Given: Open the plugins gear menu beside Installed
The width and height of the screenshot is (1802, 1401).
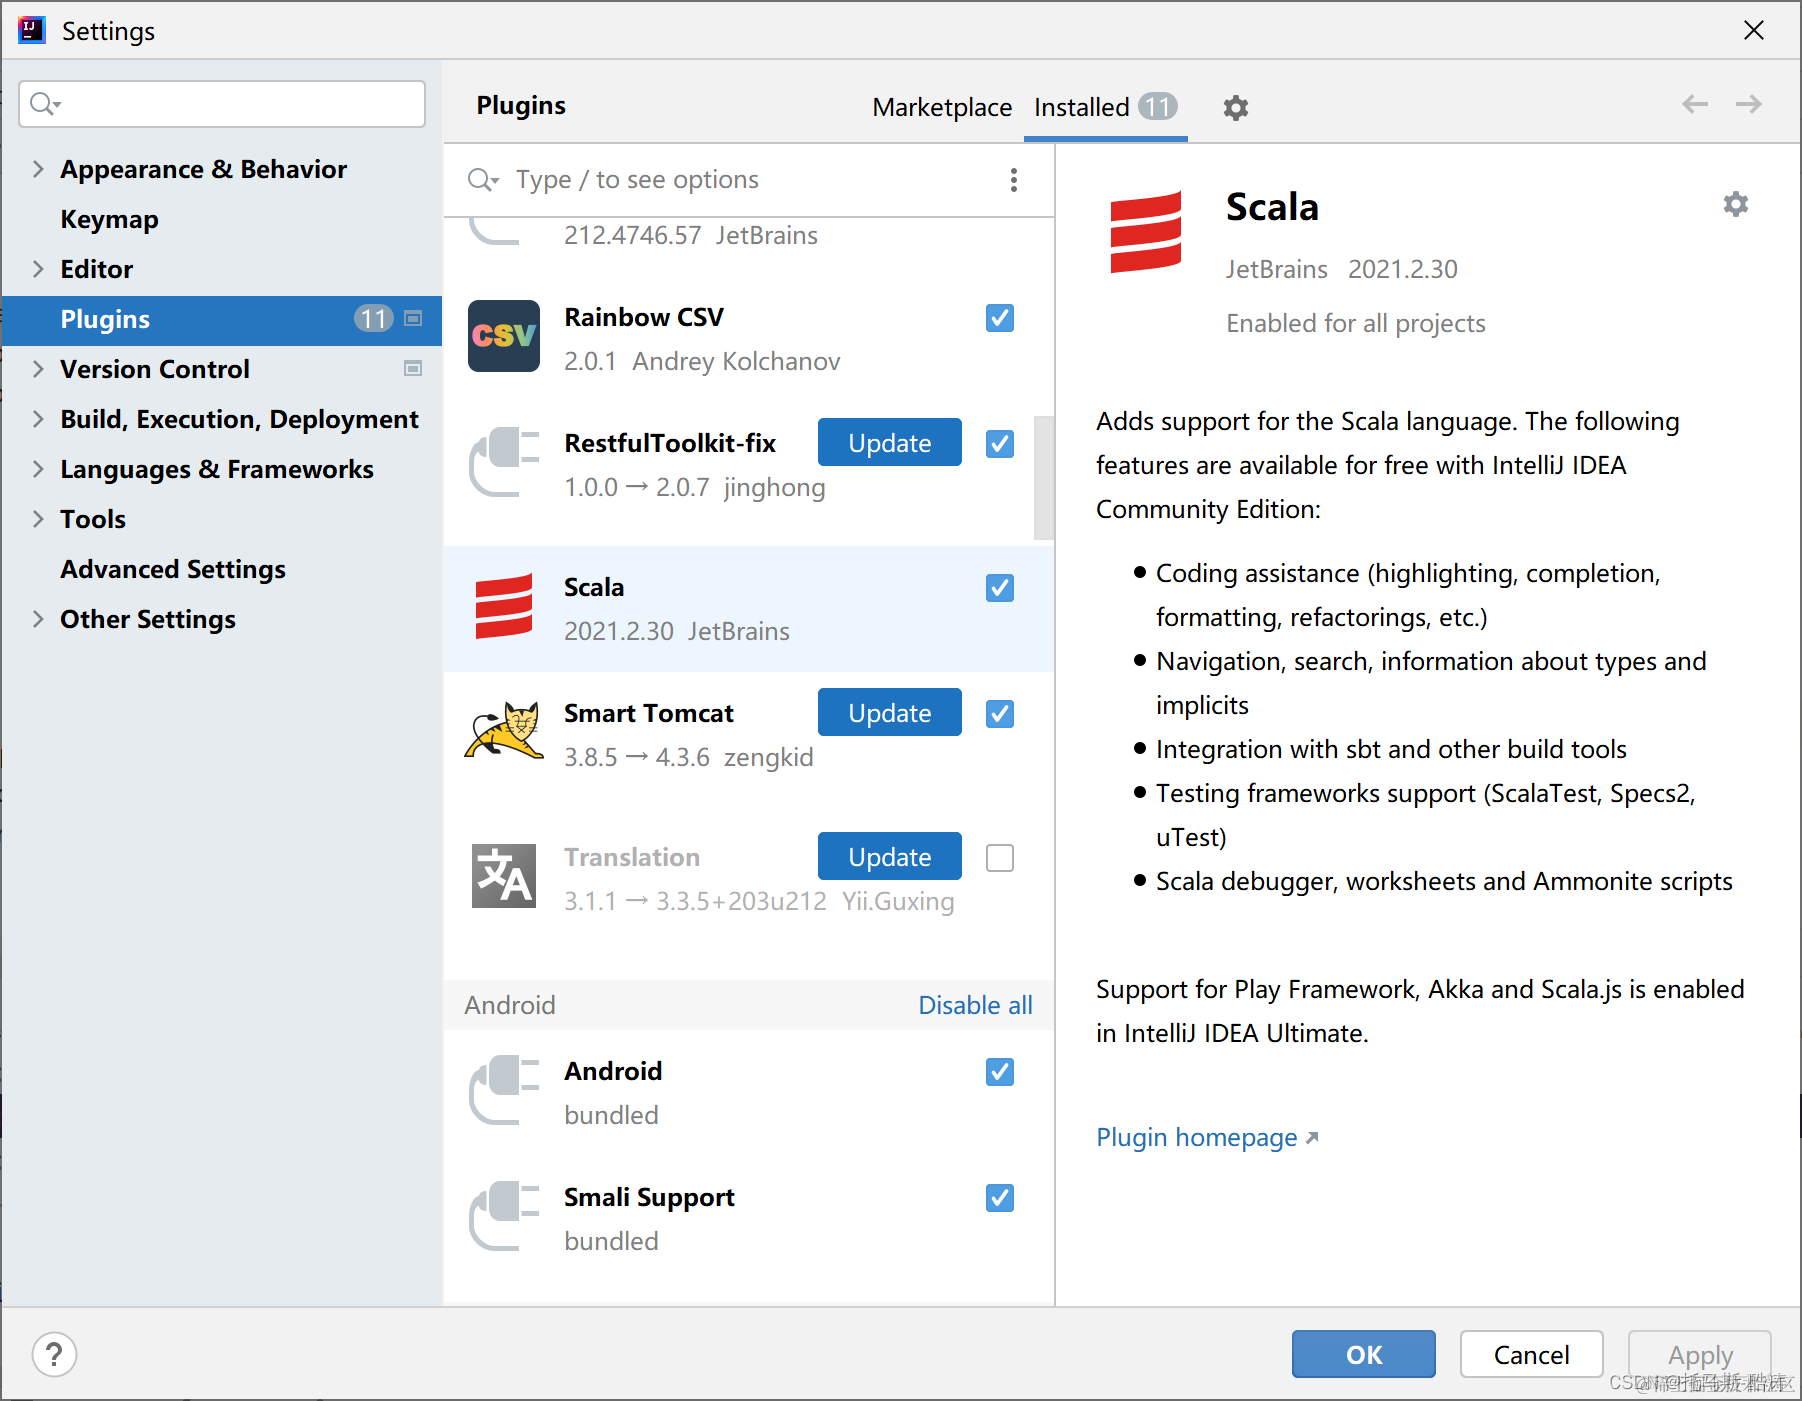Looking at the screenshot, I should pos(1236,107).
